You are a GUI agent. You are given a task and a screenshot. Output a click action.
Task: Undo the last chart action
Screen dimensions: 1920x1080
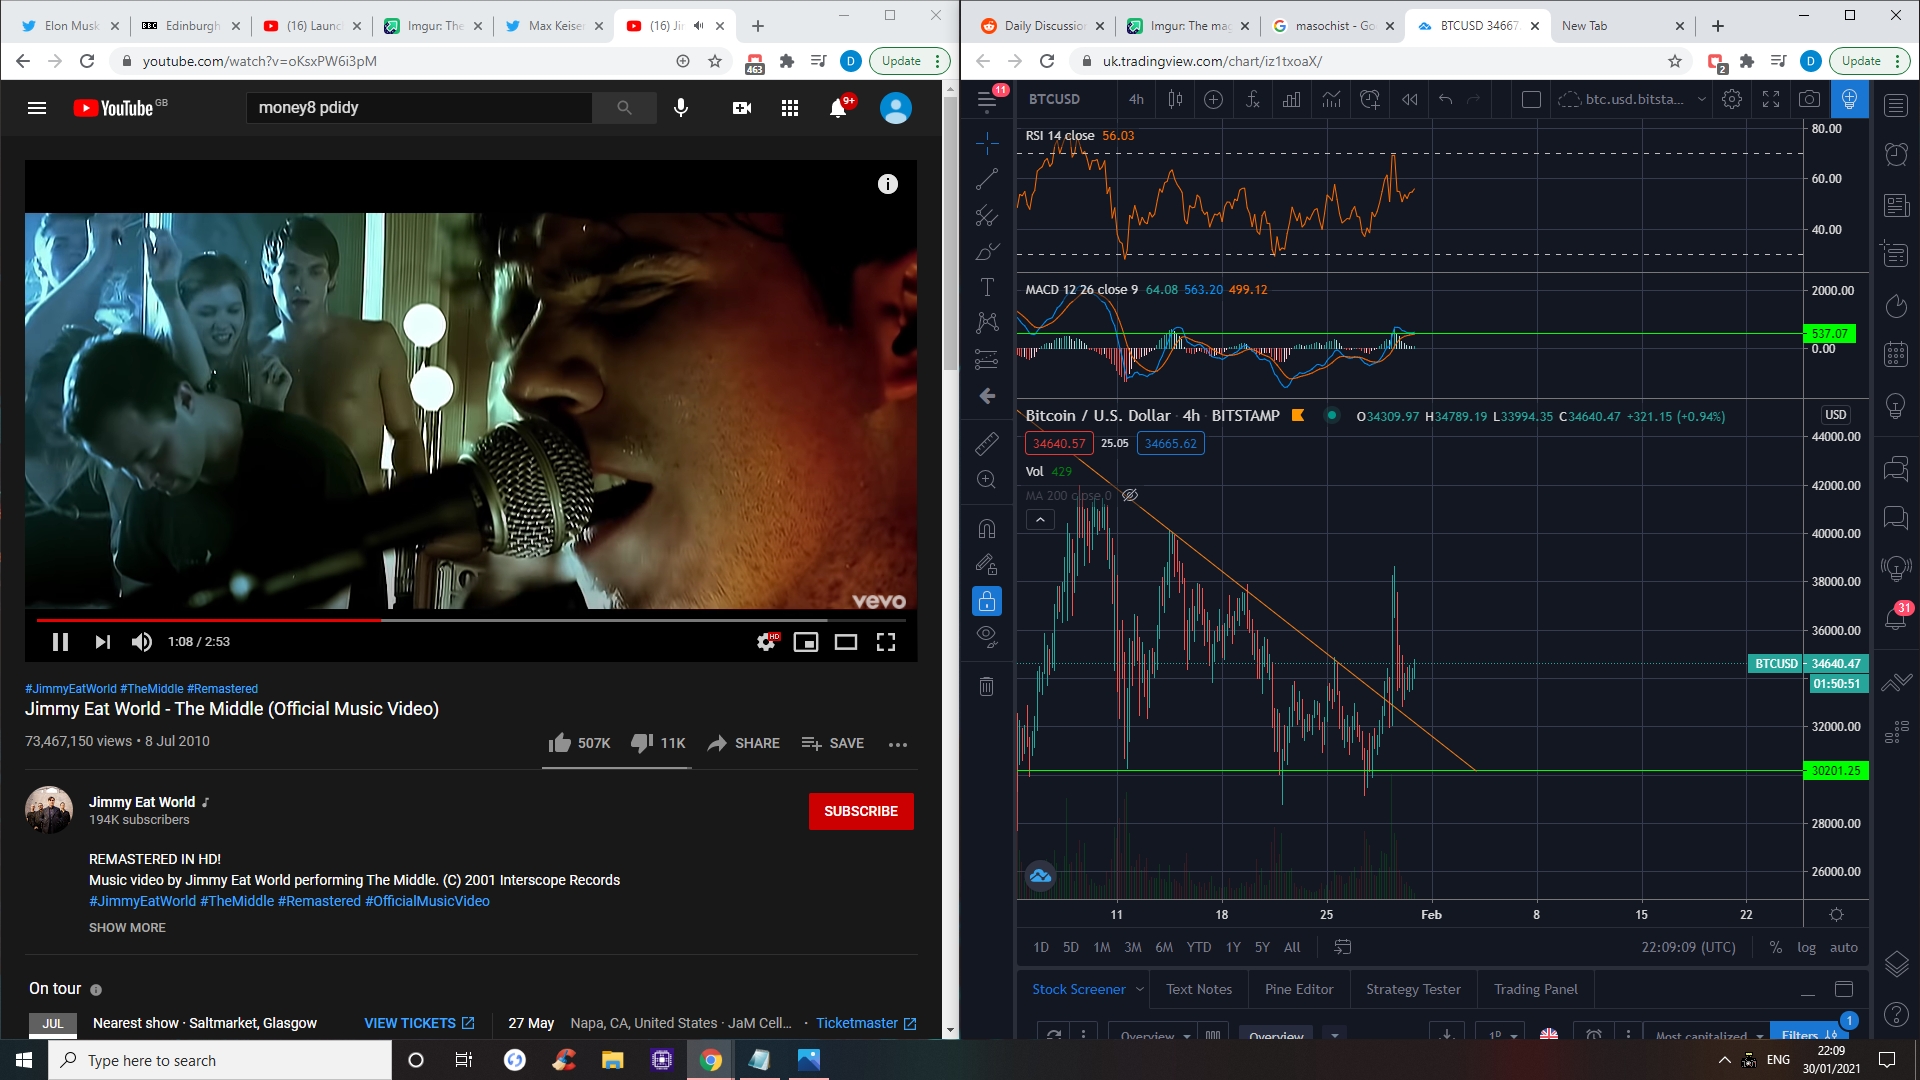1445,99
